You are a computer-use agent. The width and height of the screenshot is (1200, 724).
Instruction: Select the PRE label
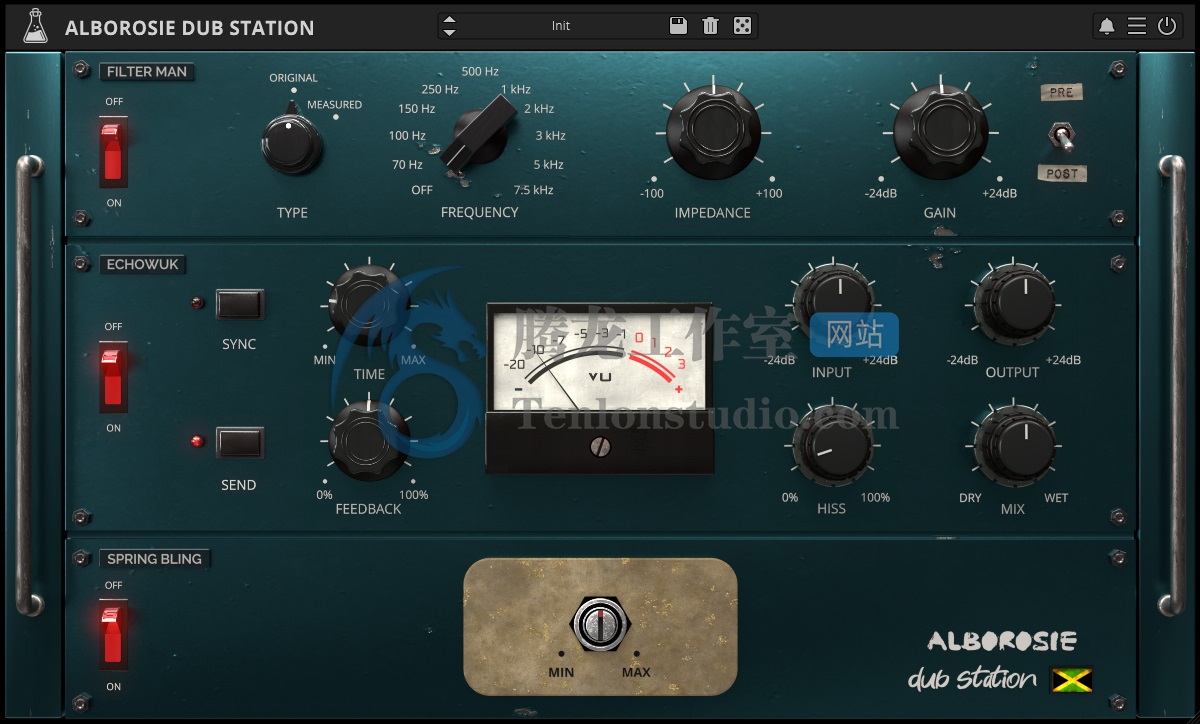[1062, 92]
